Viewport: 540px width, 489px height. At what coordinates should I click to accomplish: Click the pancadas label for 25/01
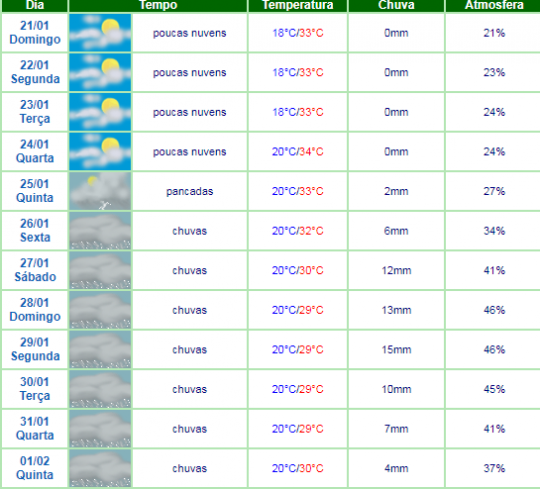tap(189, 191)
